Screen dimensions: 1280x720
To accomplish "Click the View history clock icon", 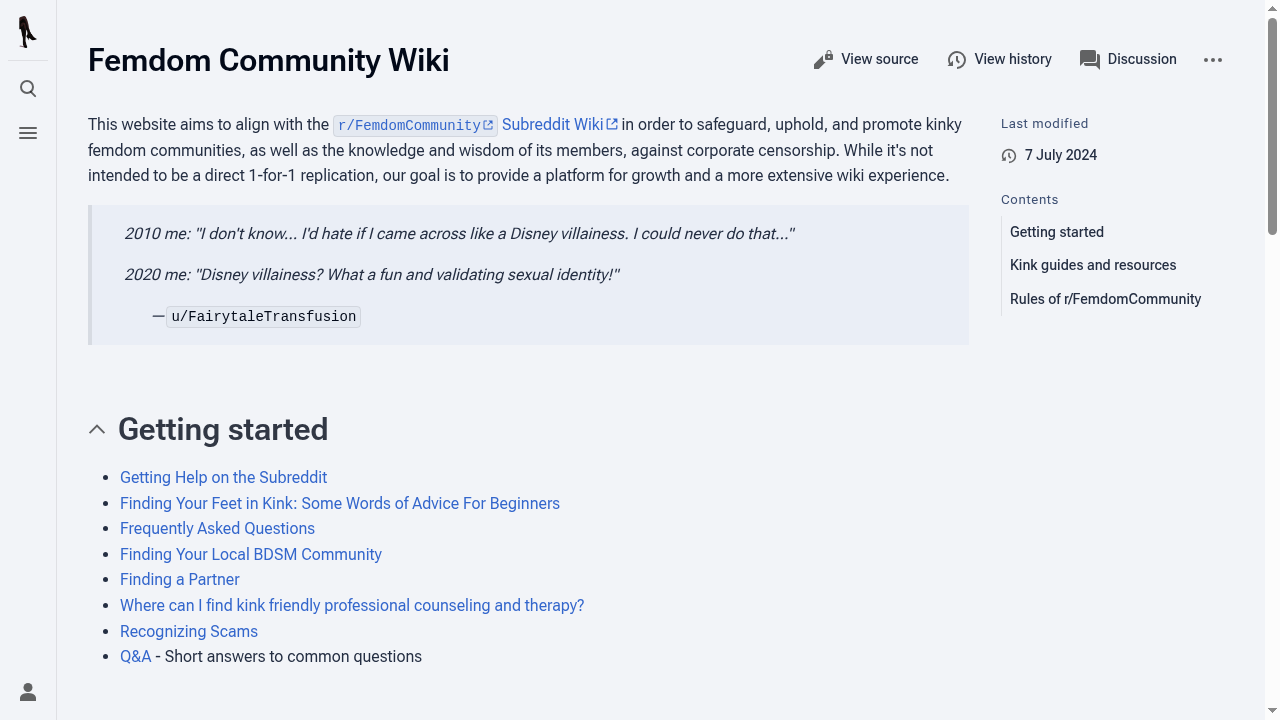I will (957, 60).
